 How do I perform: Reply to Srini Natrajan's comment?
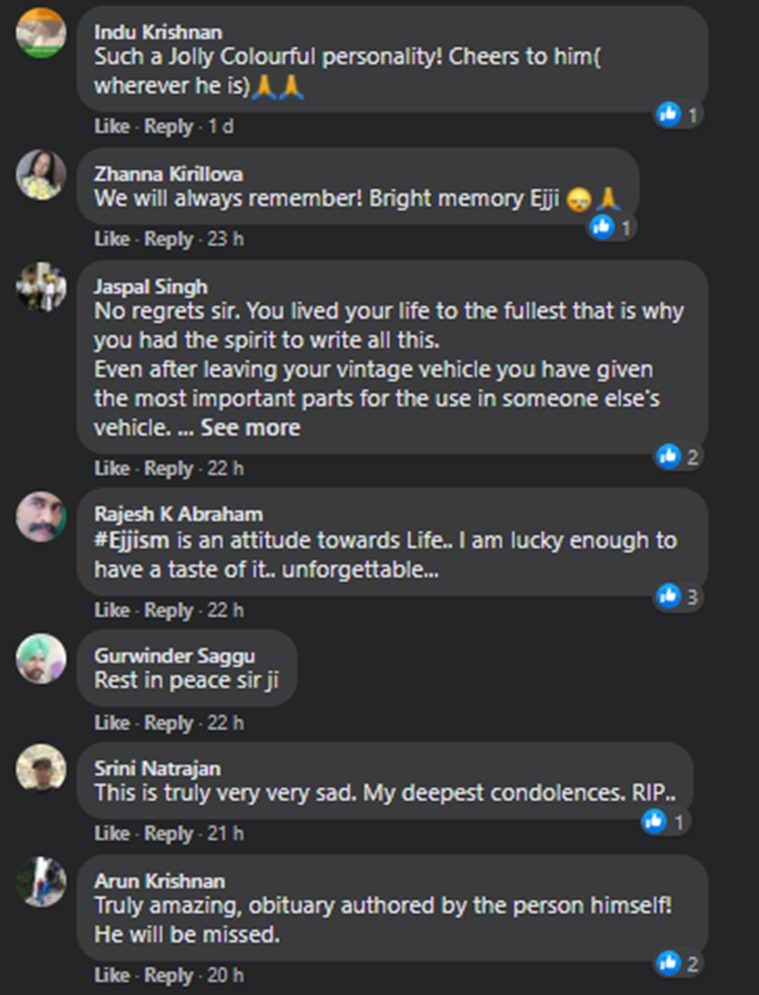168,833
